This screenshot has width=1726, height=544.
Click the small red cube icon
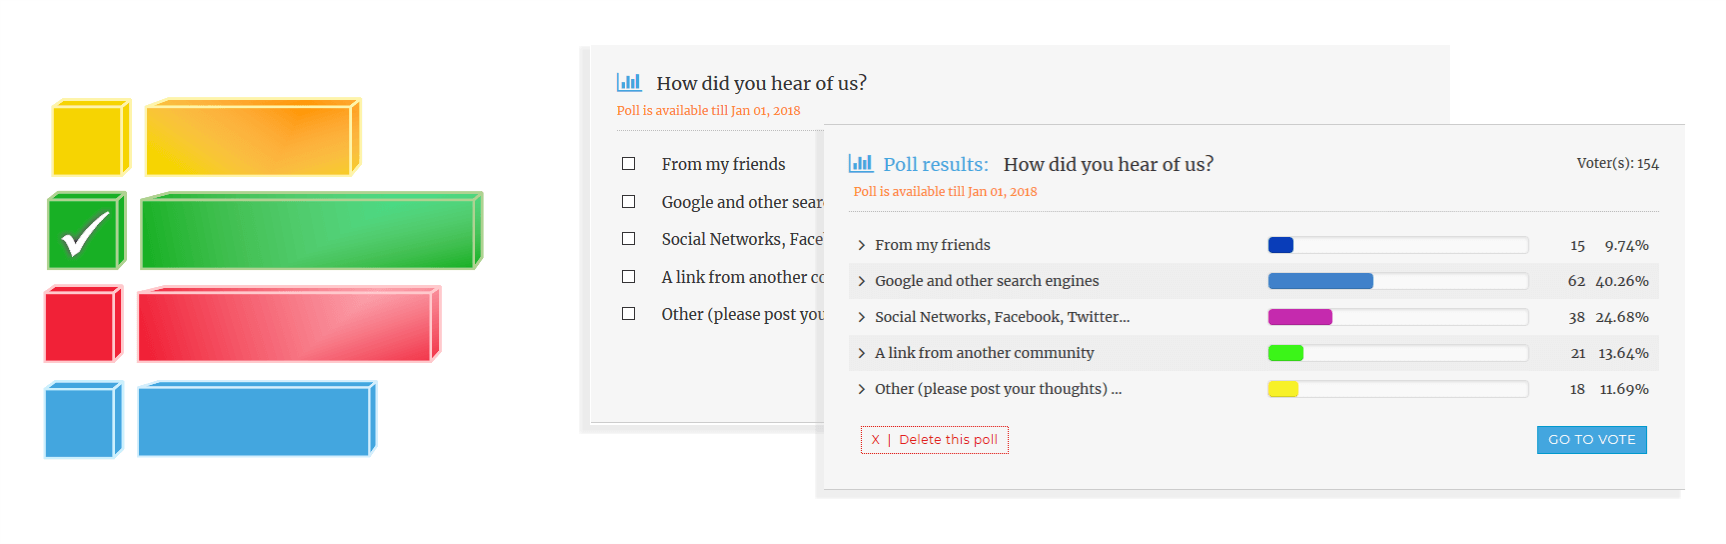pyautogui.click(x=82, y=324)
